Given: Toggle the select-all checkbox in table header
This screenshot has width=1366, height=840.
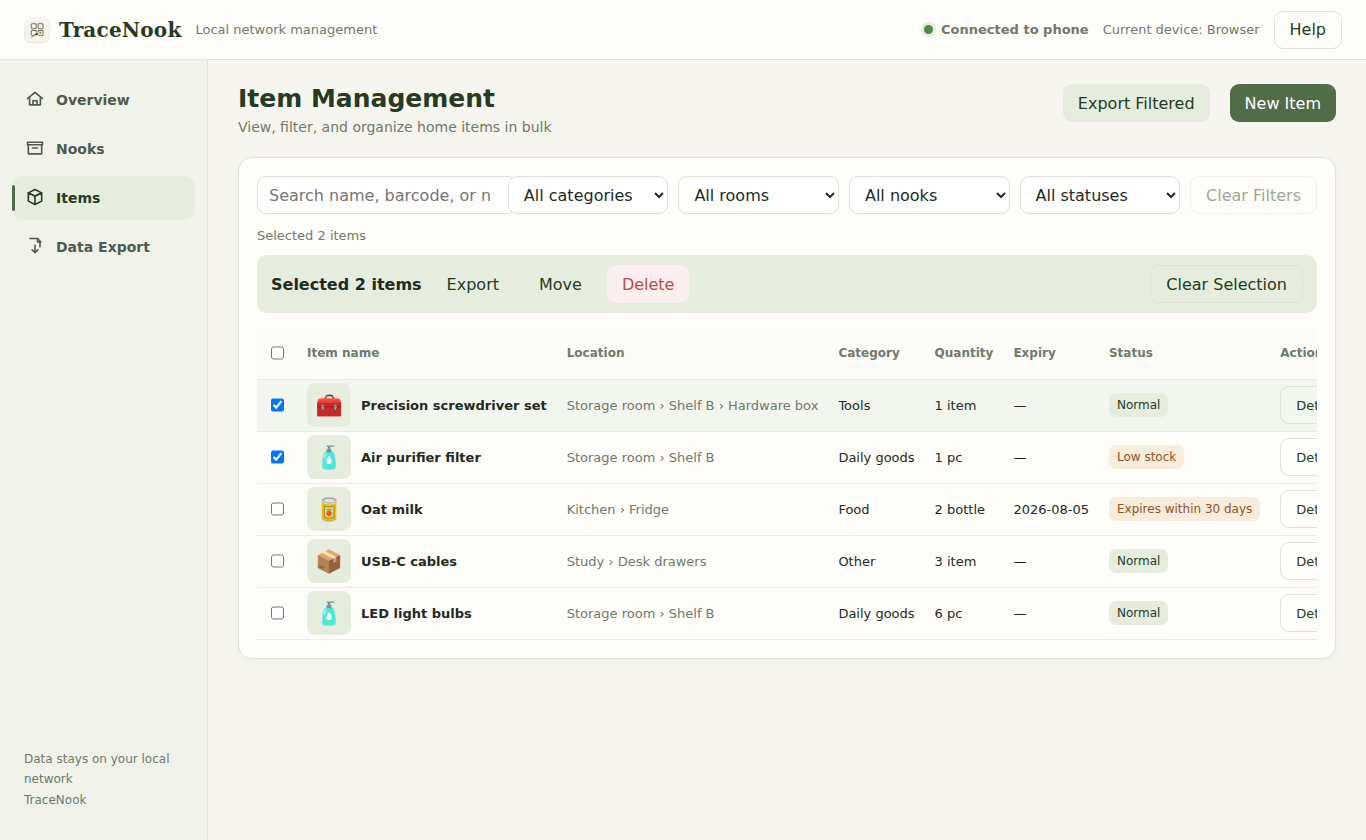Looking at the screenshot, I should point(277,353).
